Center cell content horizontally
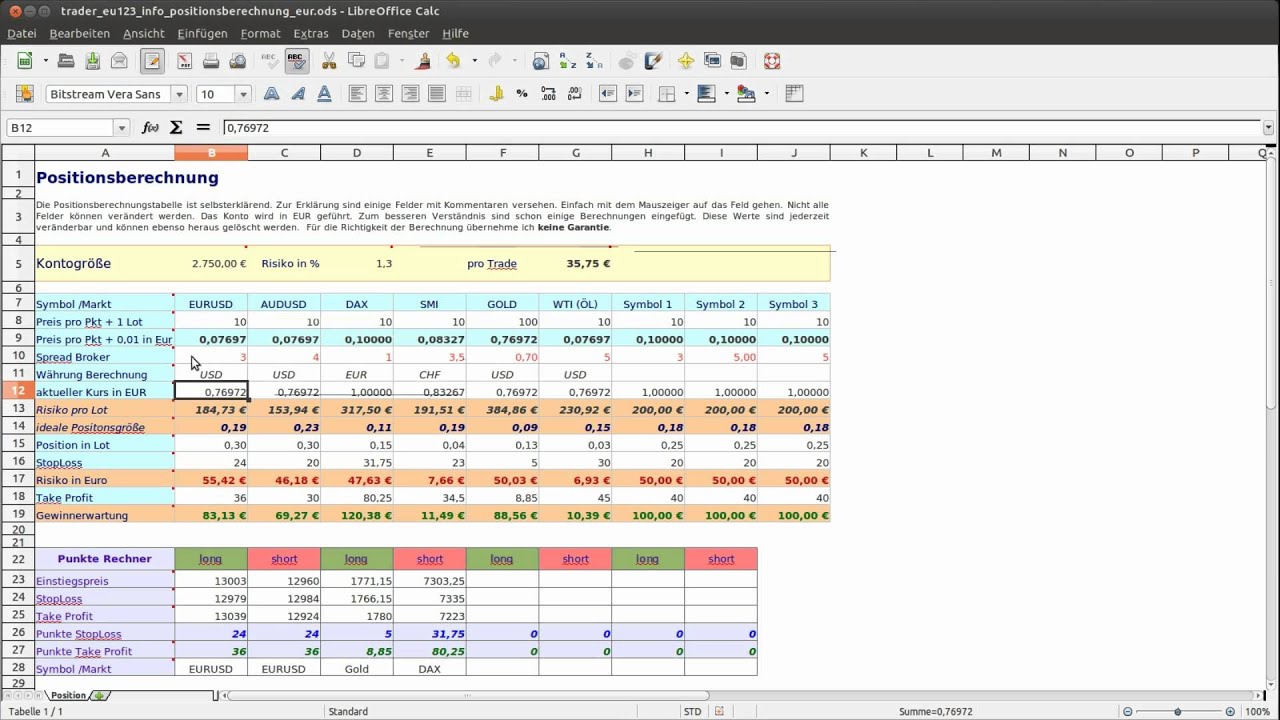1280x720 pixels. (384, 94)
